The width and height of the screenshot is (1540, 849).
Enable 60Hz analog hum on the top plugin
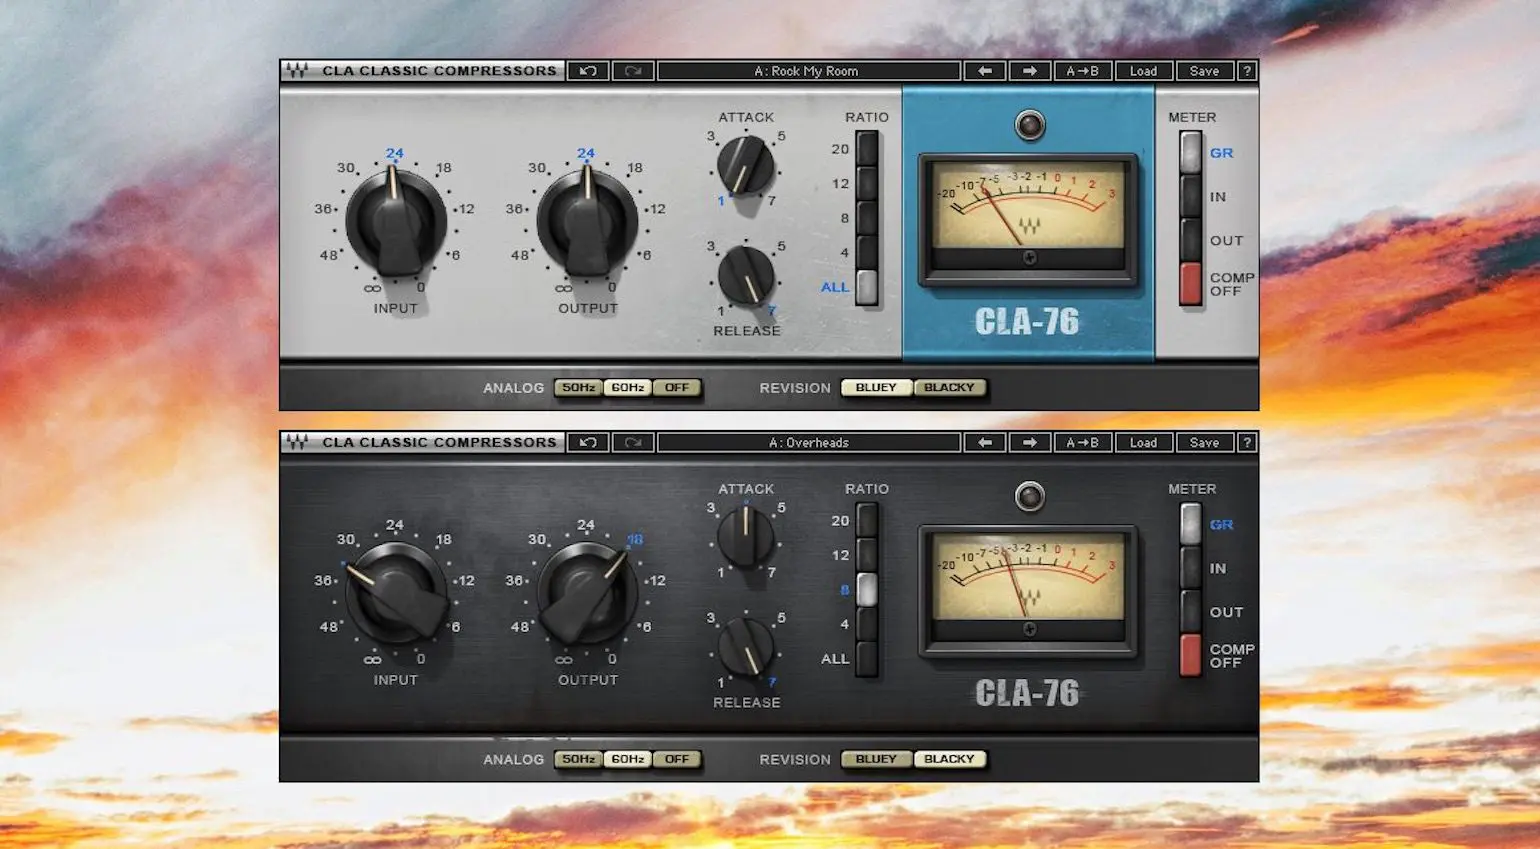tap(627, 387)
